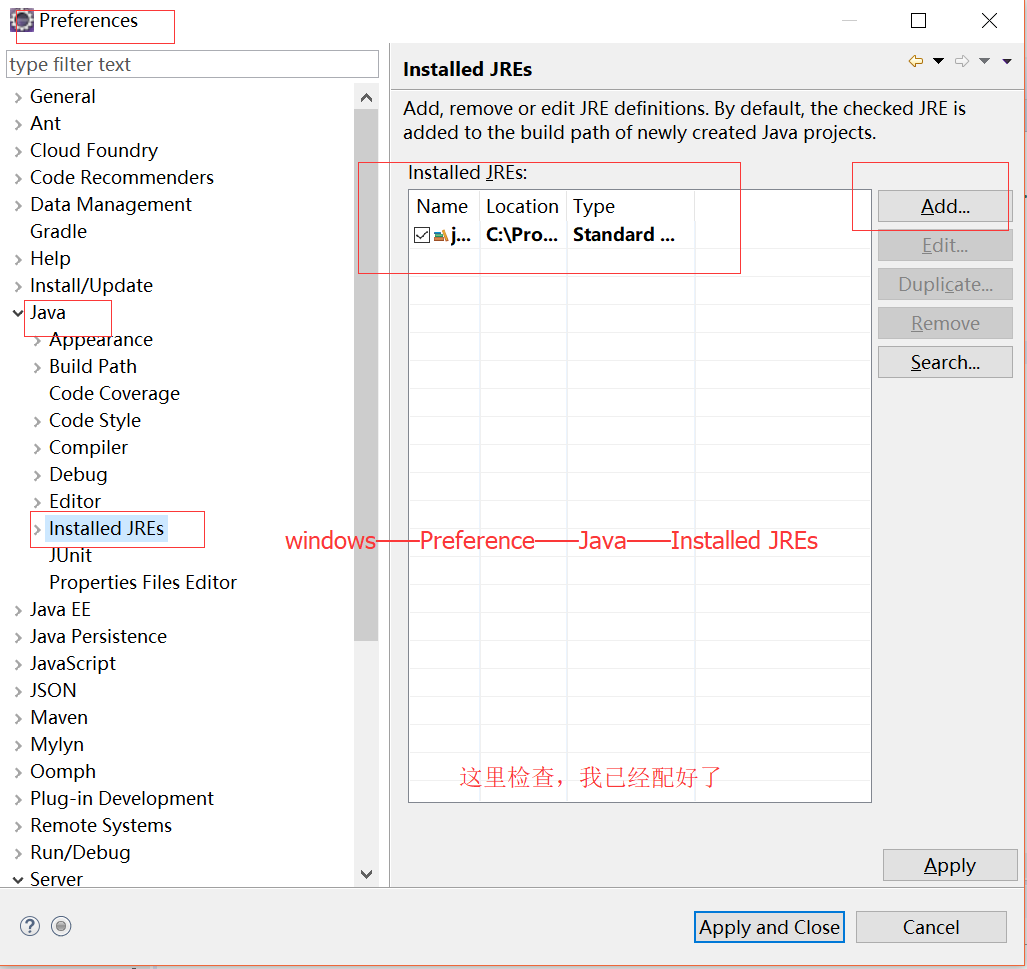The width and height of the screenshot is (1027, 969).
Task: Click the Type column header
Action: 631,206
